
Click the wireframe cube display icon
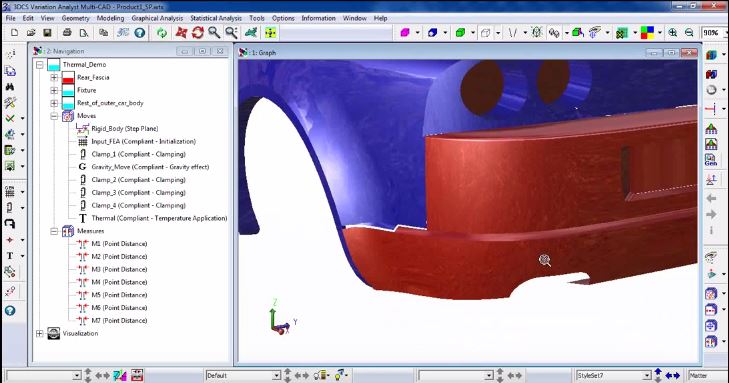[x=486, y=33]
